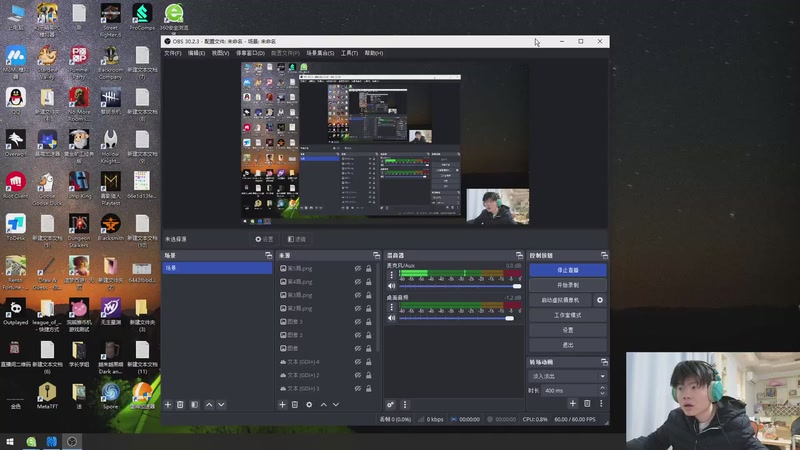The image size is (800, 450).
Task: Select the highlighted 场景 scene row
Action: pos(217,268)
